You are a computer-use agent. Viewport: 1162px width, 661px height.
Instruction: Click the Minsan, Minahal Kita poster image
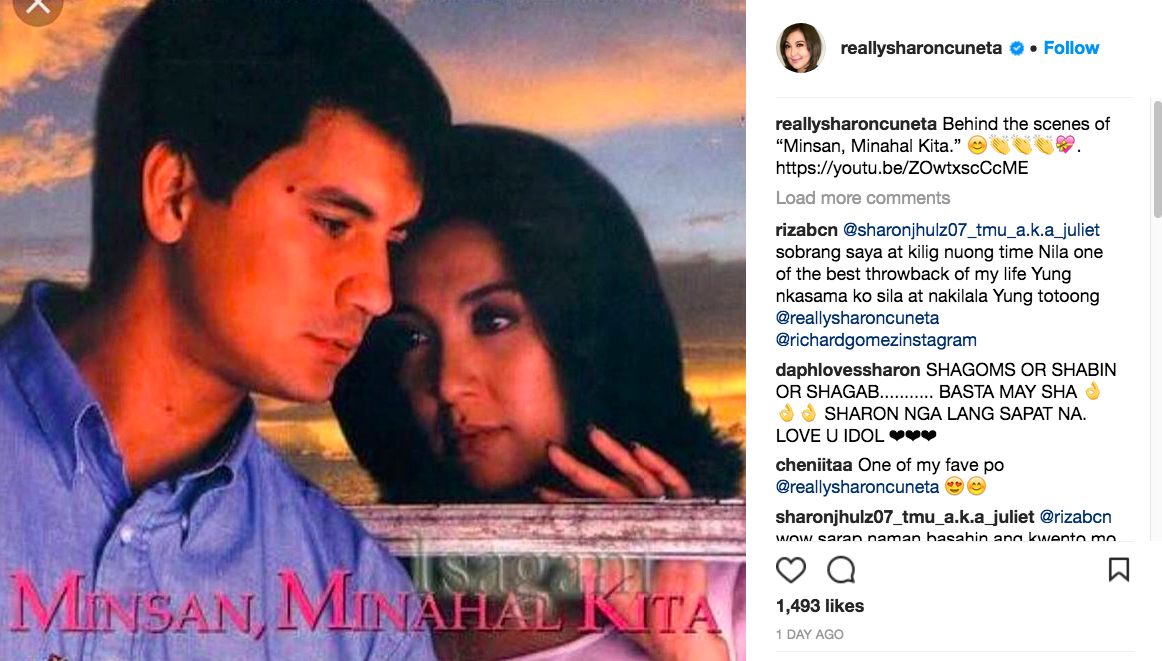tap(373, 330)
